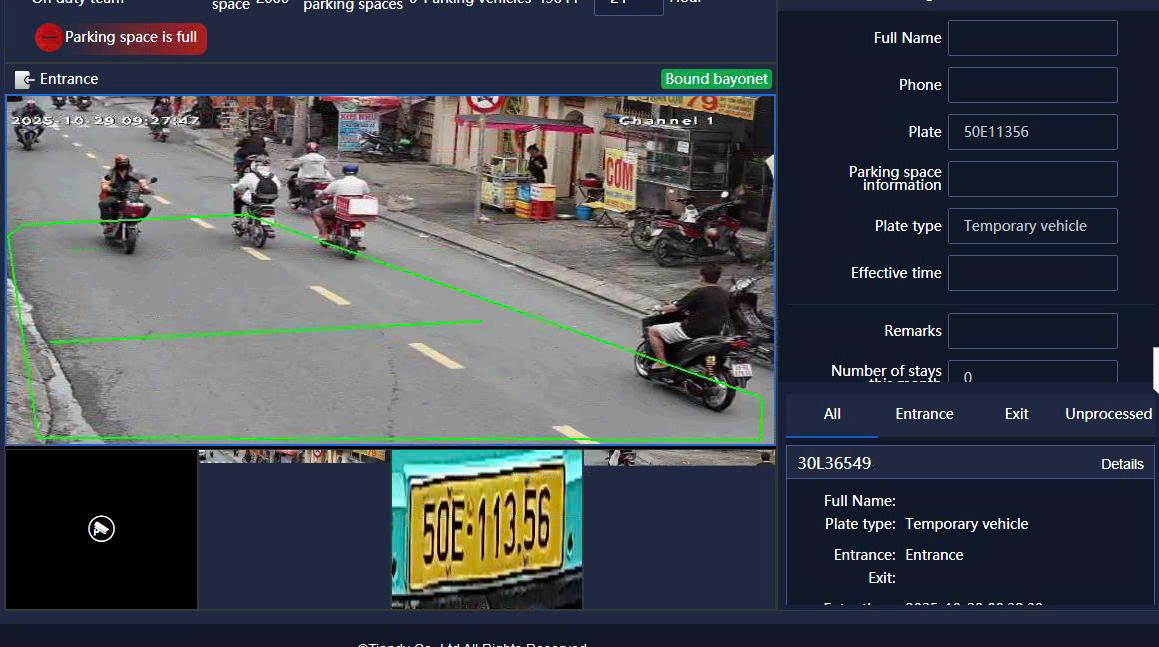The image size is (1159, 647).
Task: Click the Number of stays field showing 0
Action: (x=1032, y=377)
